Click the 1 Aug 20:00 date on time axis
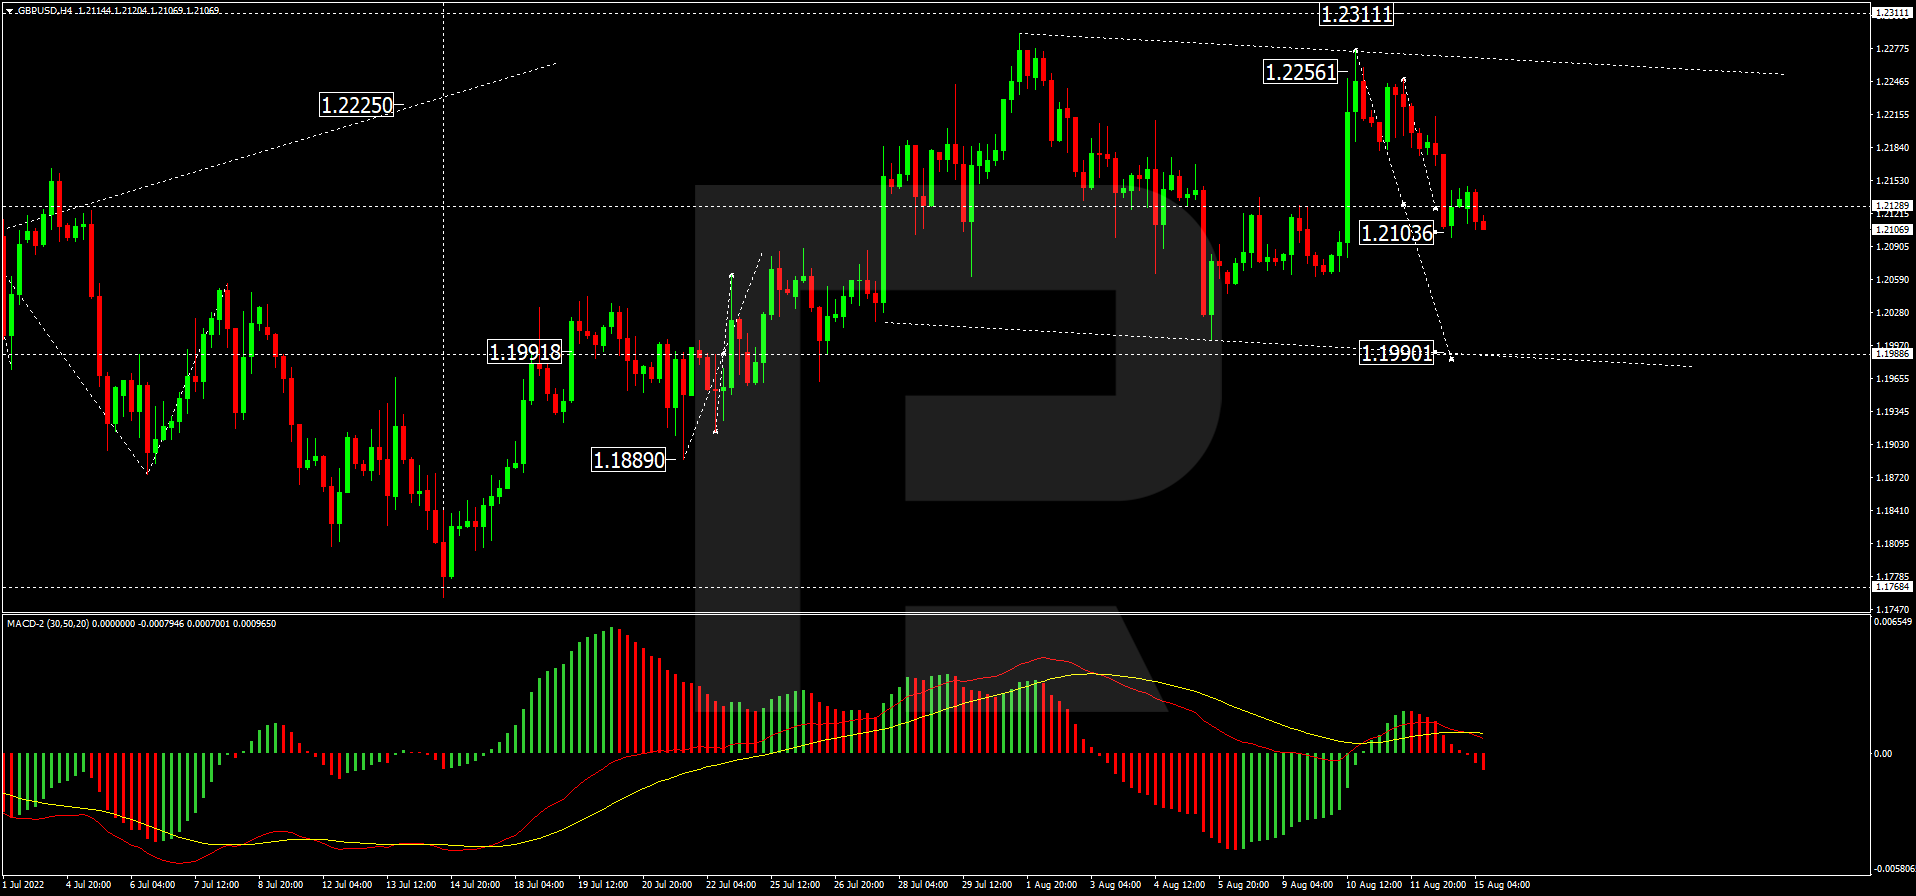 pyautogui.click(x=1051, y=885)
